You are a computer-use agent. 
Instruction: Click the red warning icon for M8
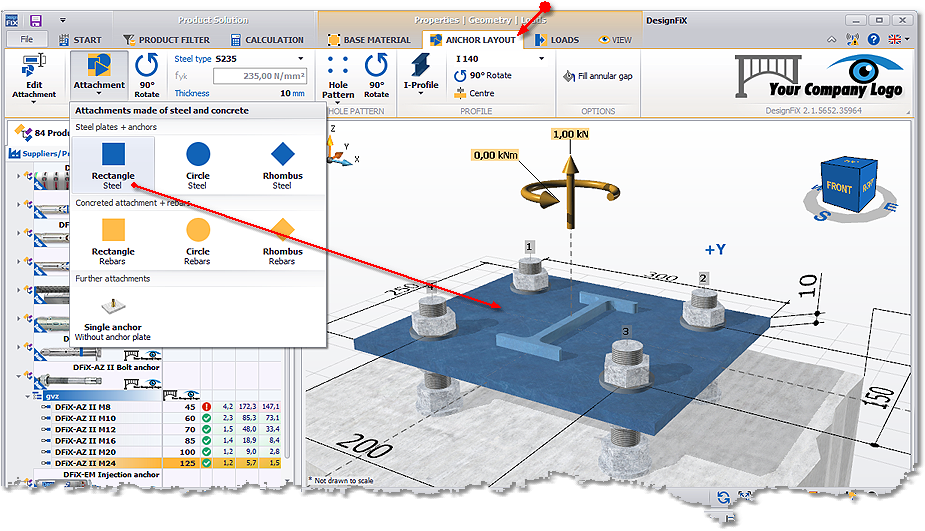206,407
